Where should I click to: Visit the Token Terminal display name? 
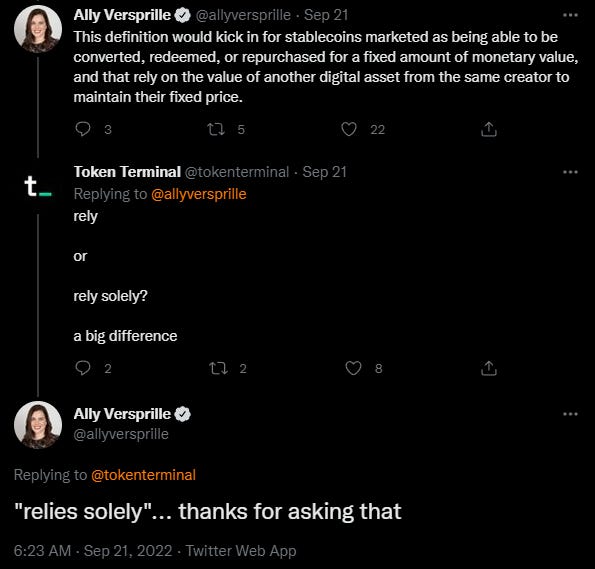point(127,172)
